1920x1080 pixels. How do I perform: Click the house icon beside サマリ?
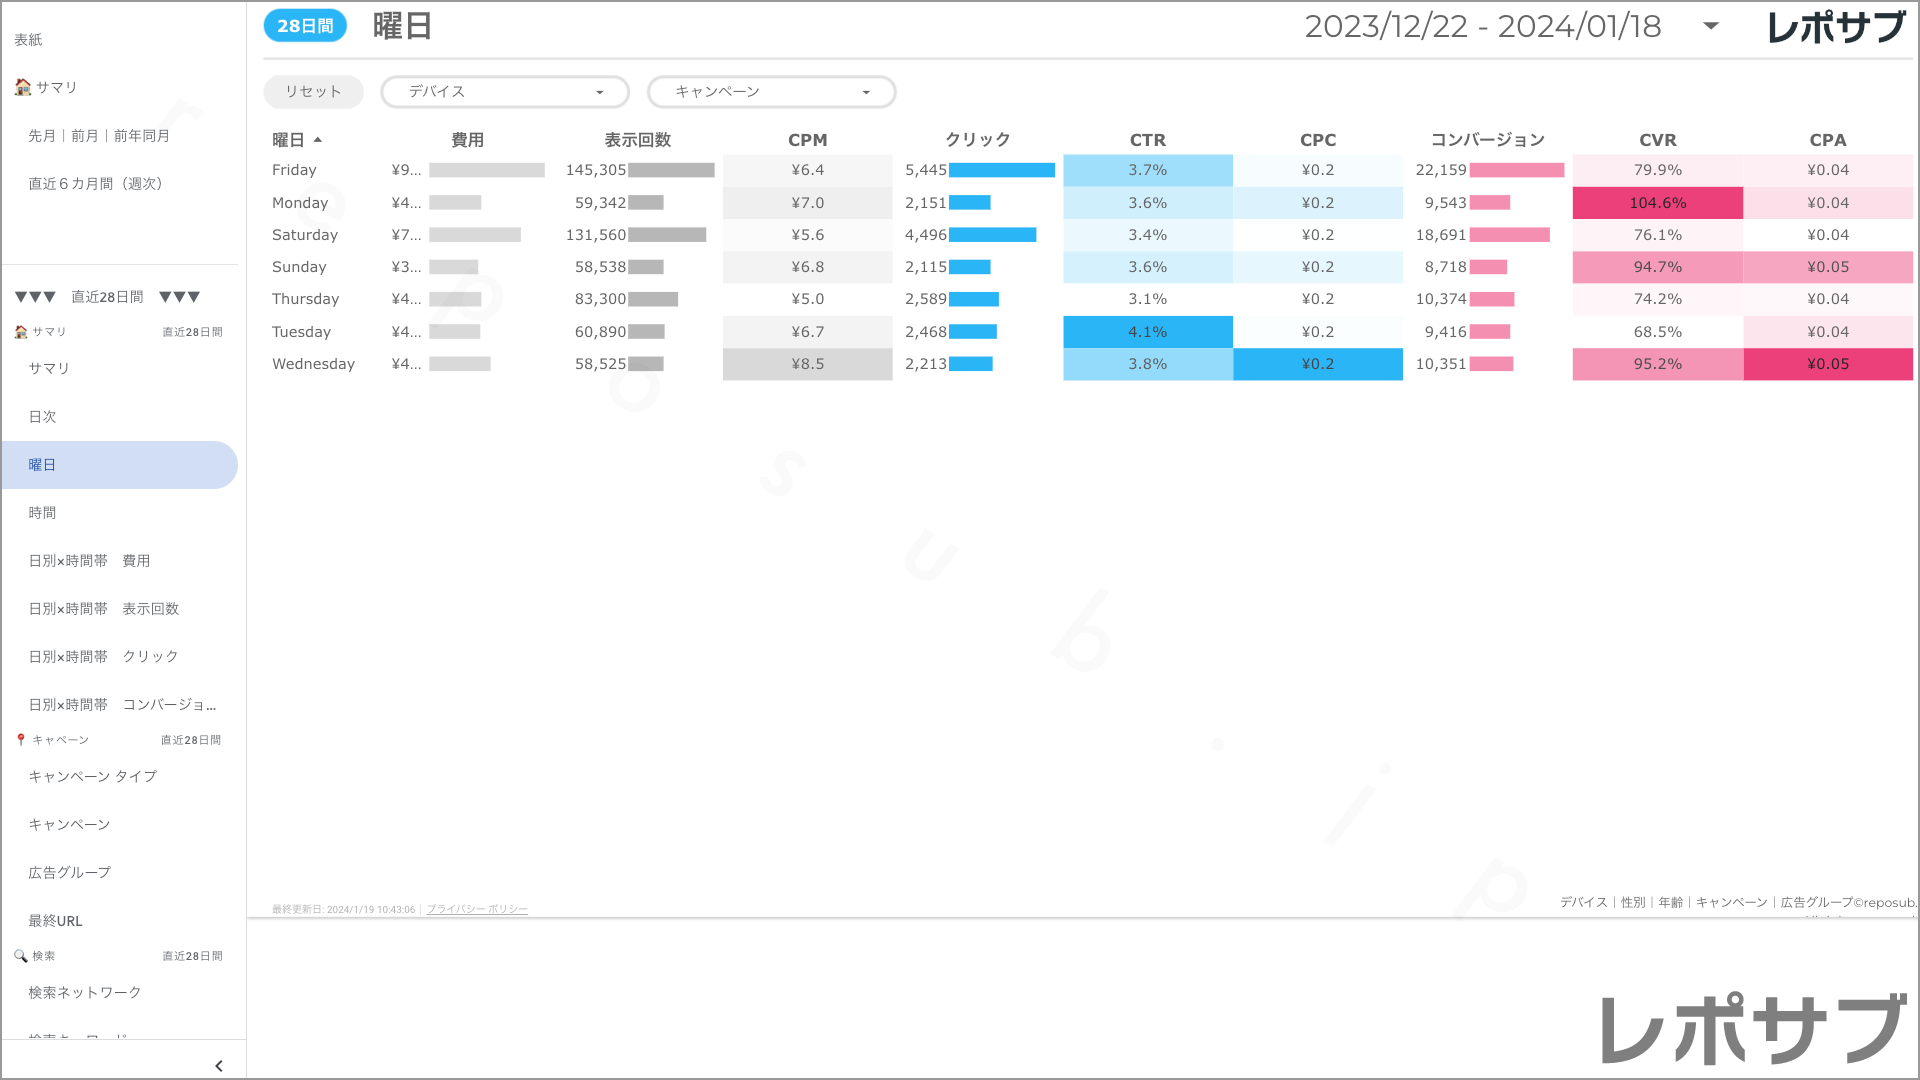pyautogui.click(x=22, y=87)
